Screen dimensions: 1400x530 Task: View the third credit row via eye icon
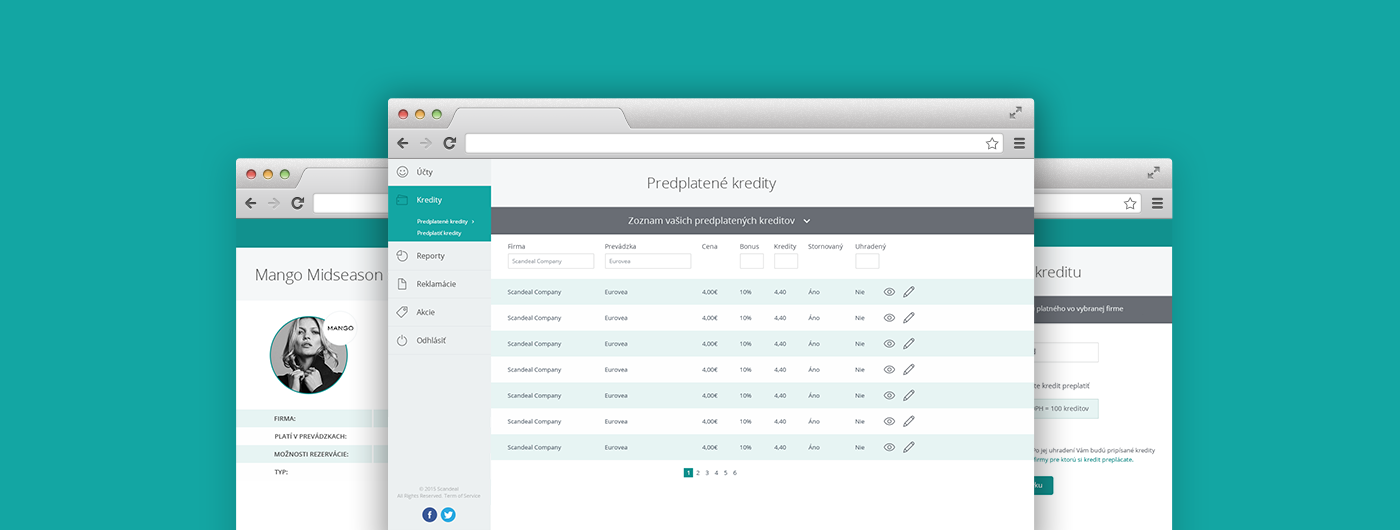889,343
